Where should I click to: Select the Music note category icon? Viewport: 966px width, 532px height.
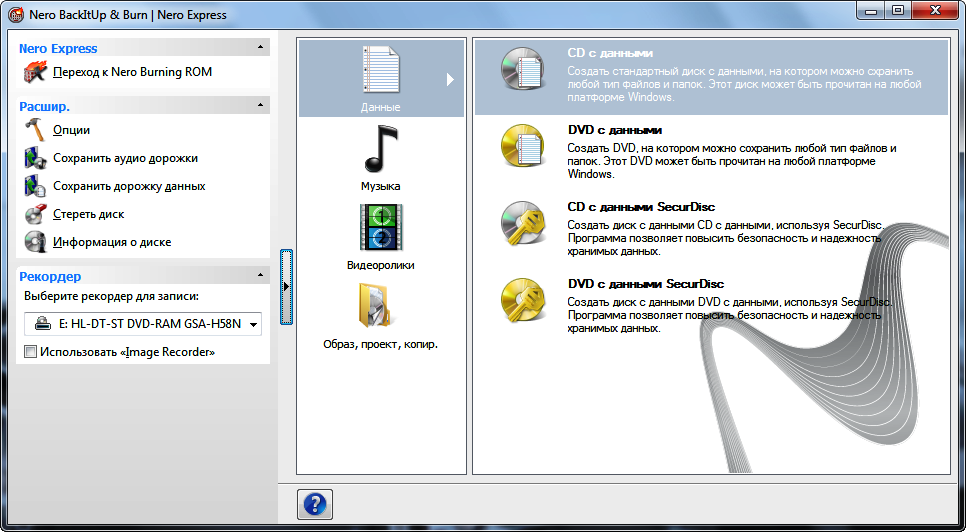pos(380,151)
